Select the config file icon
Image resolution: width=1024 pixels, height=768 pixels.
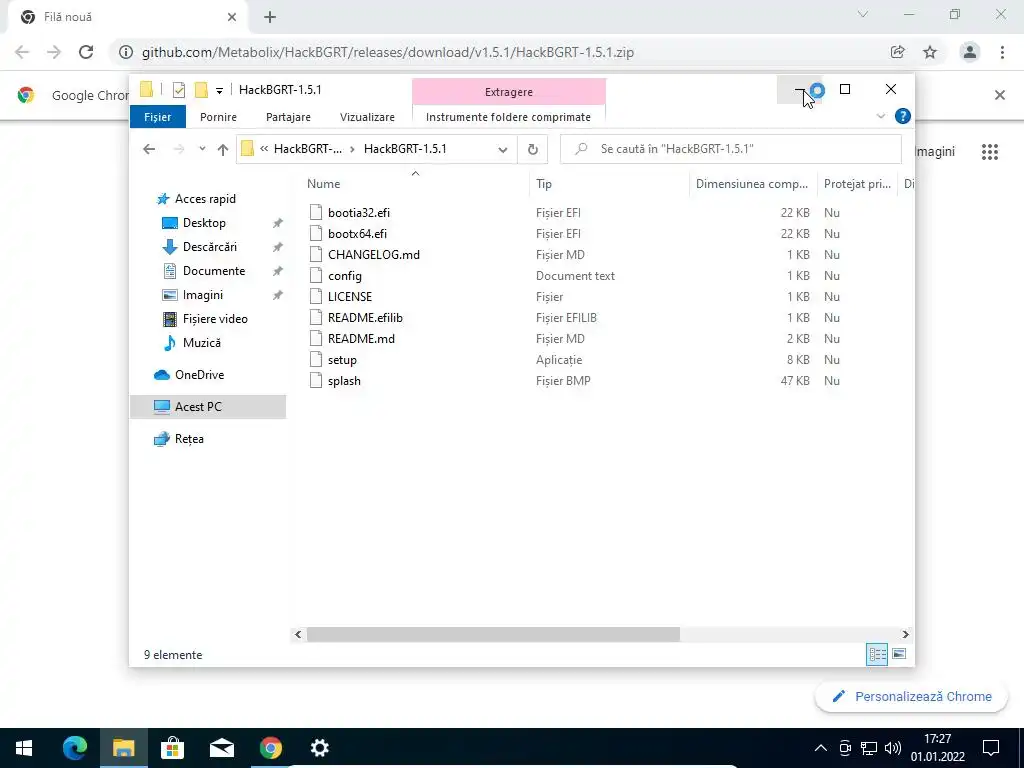pyautogui.click(x=316, y=276)
